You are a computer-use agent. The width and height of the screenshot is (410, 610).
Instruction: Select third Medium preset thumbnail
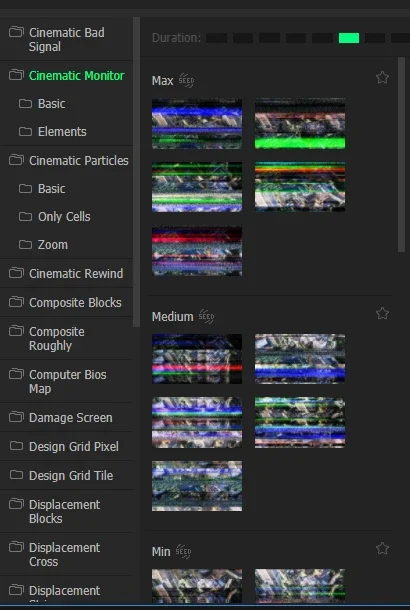coord(197,422)
